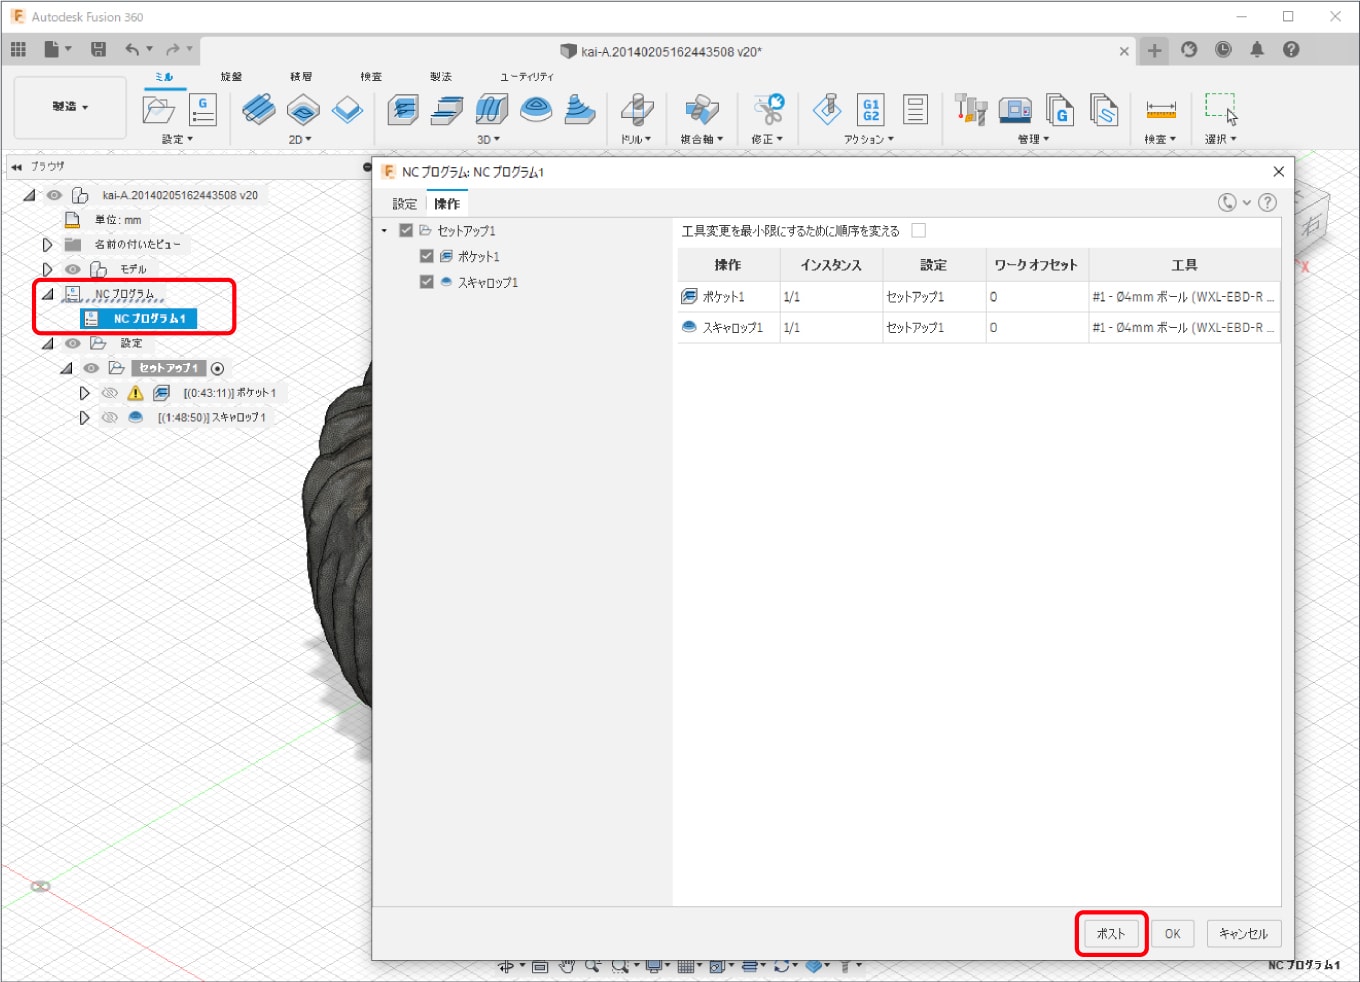Click the new Setup folder icon

(159, 110)
